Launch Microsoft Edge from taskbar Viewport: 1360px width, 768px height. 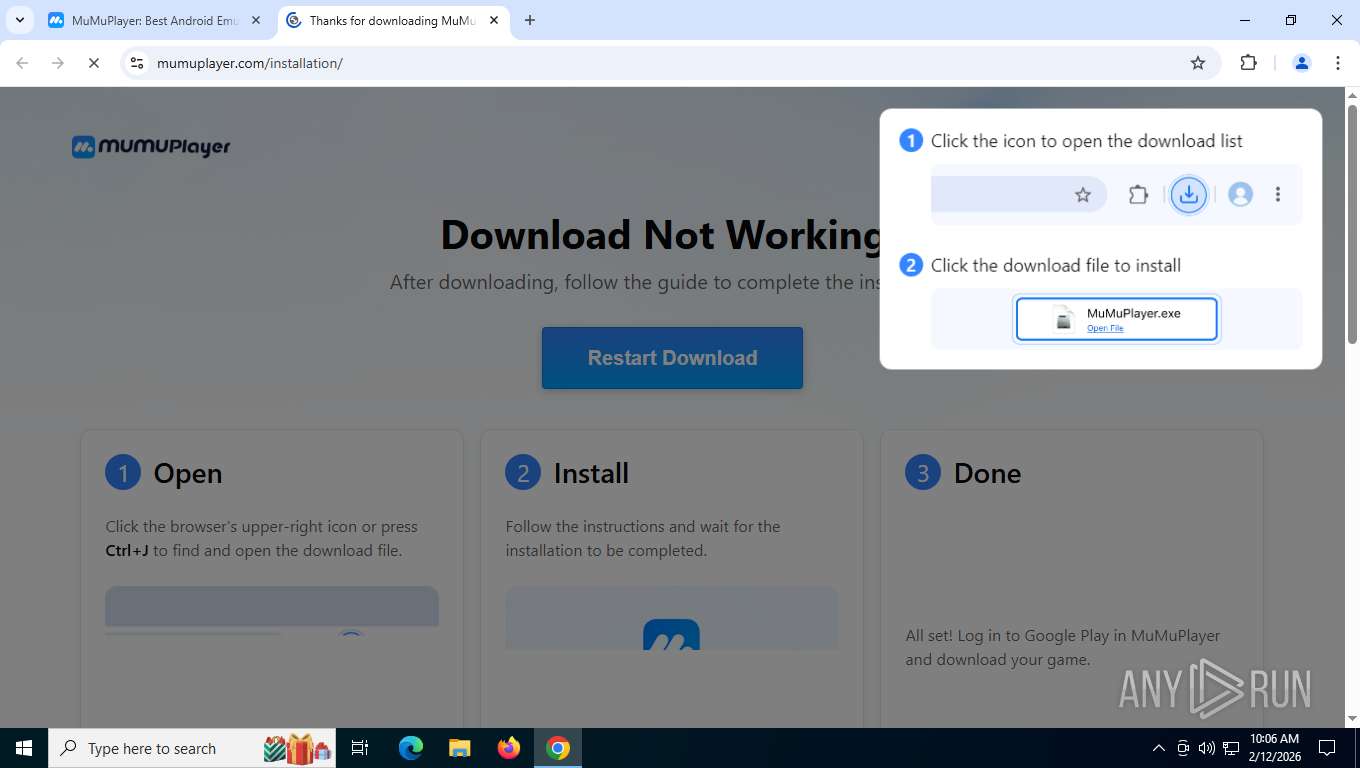click(411, 748)
